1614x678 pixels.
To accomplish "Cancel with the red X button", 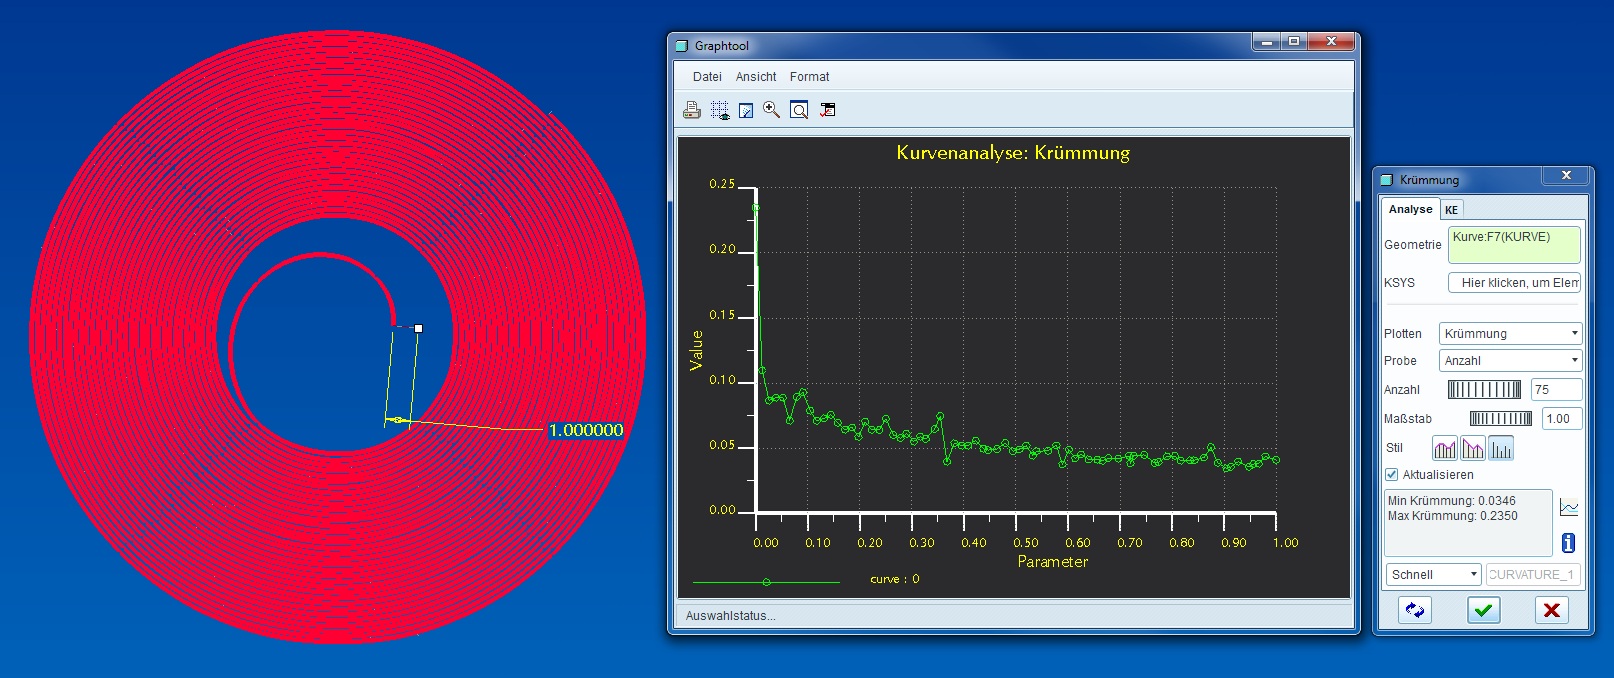I will pyautogui.click(x=1551, y=610).
